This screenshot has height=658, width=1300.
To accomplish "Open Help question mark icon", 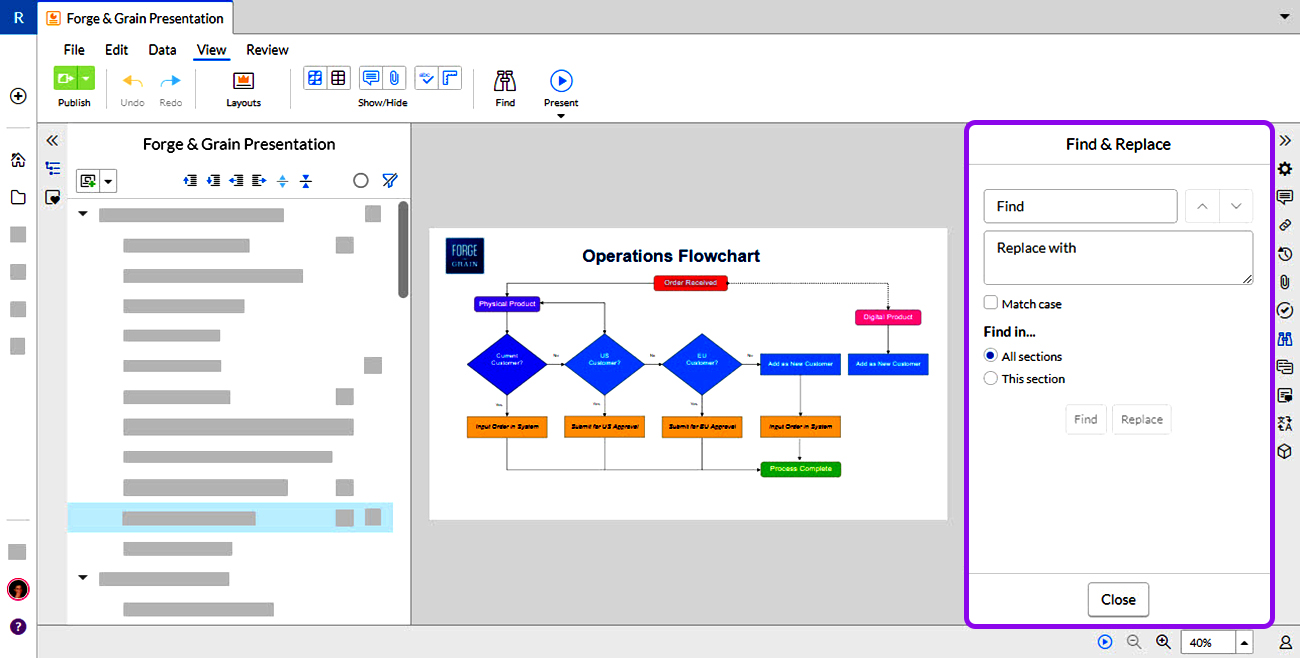I will click(x=18, y=627).
